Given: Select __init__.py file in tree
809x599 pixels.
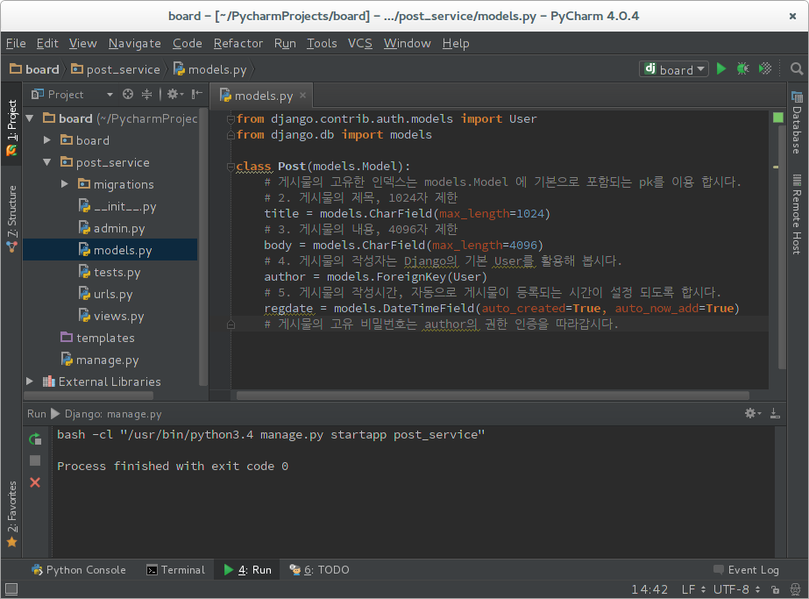Looking at the screenshot, I should [x=117, y=206].
